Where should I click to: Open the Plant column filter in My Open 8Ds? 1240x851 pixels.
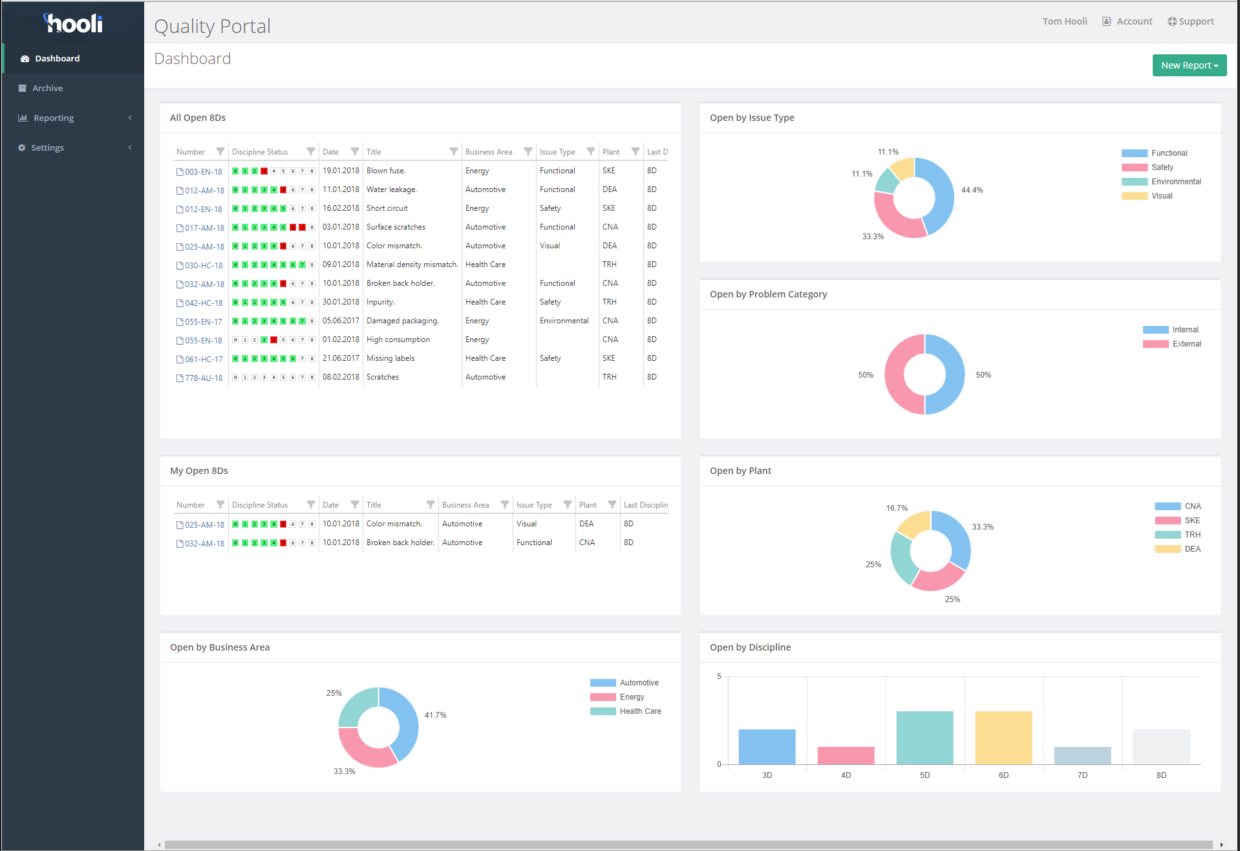(611, 504)
